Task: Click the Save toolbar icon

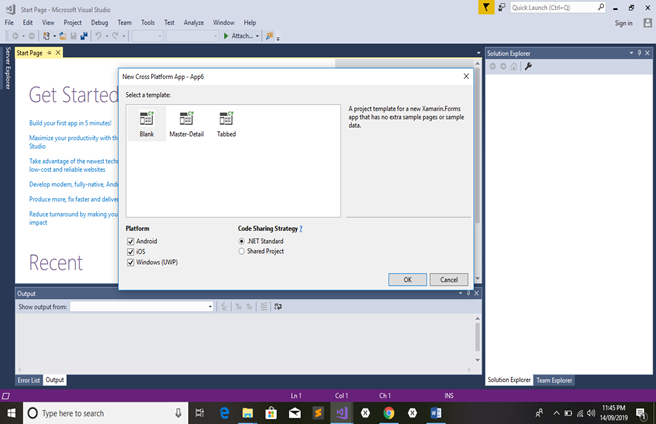Action: (73, 36)
